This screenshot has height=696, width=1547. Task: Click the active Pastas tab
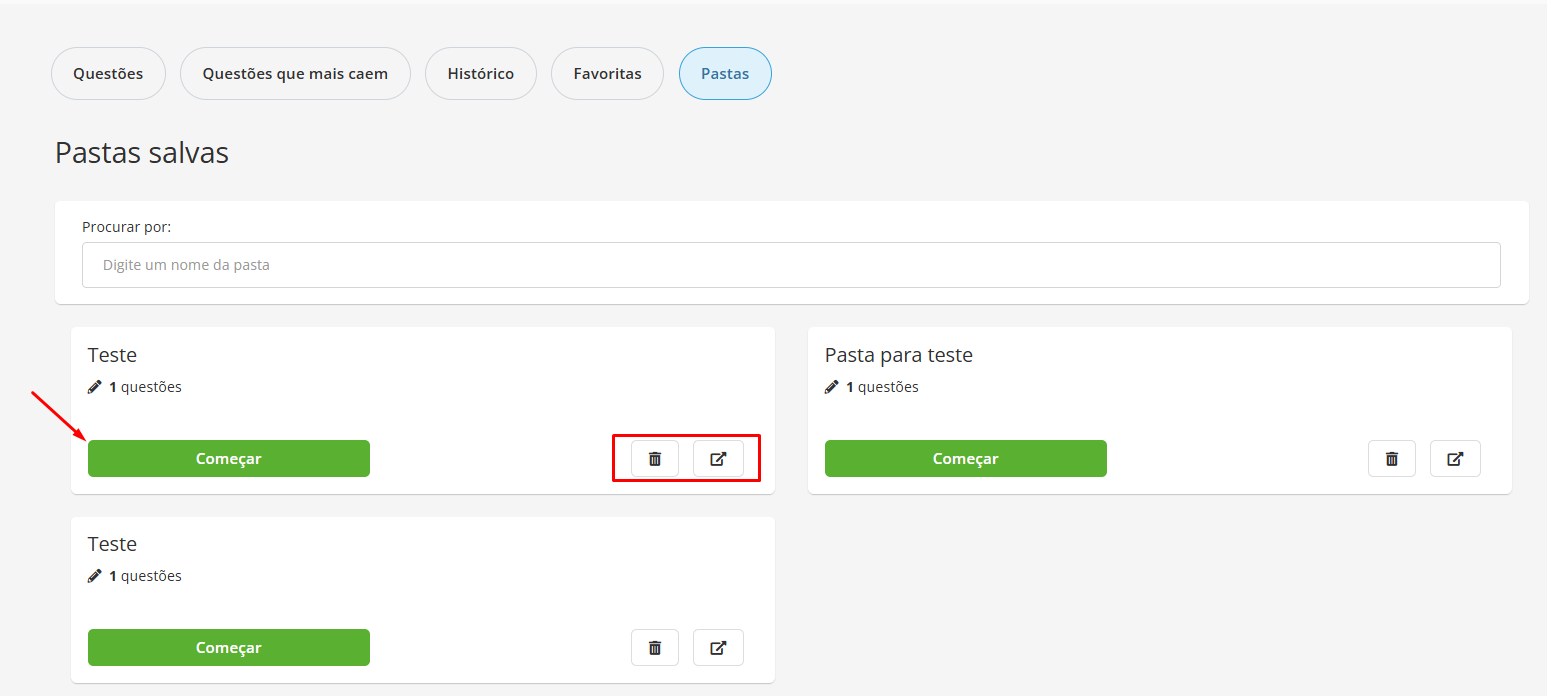[725, 74]
